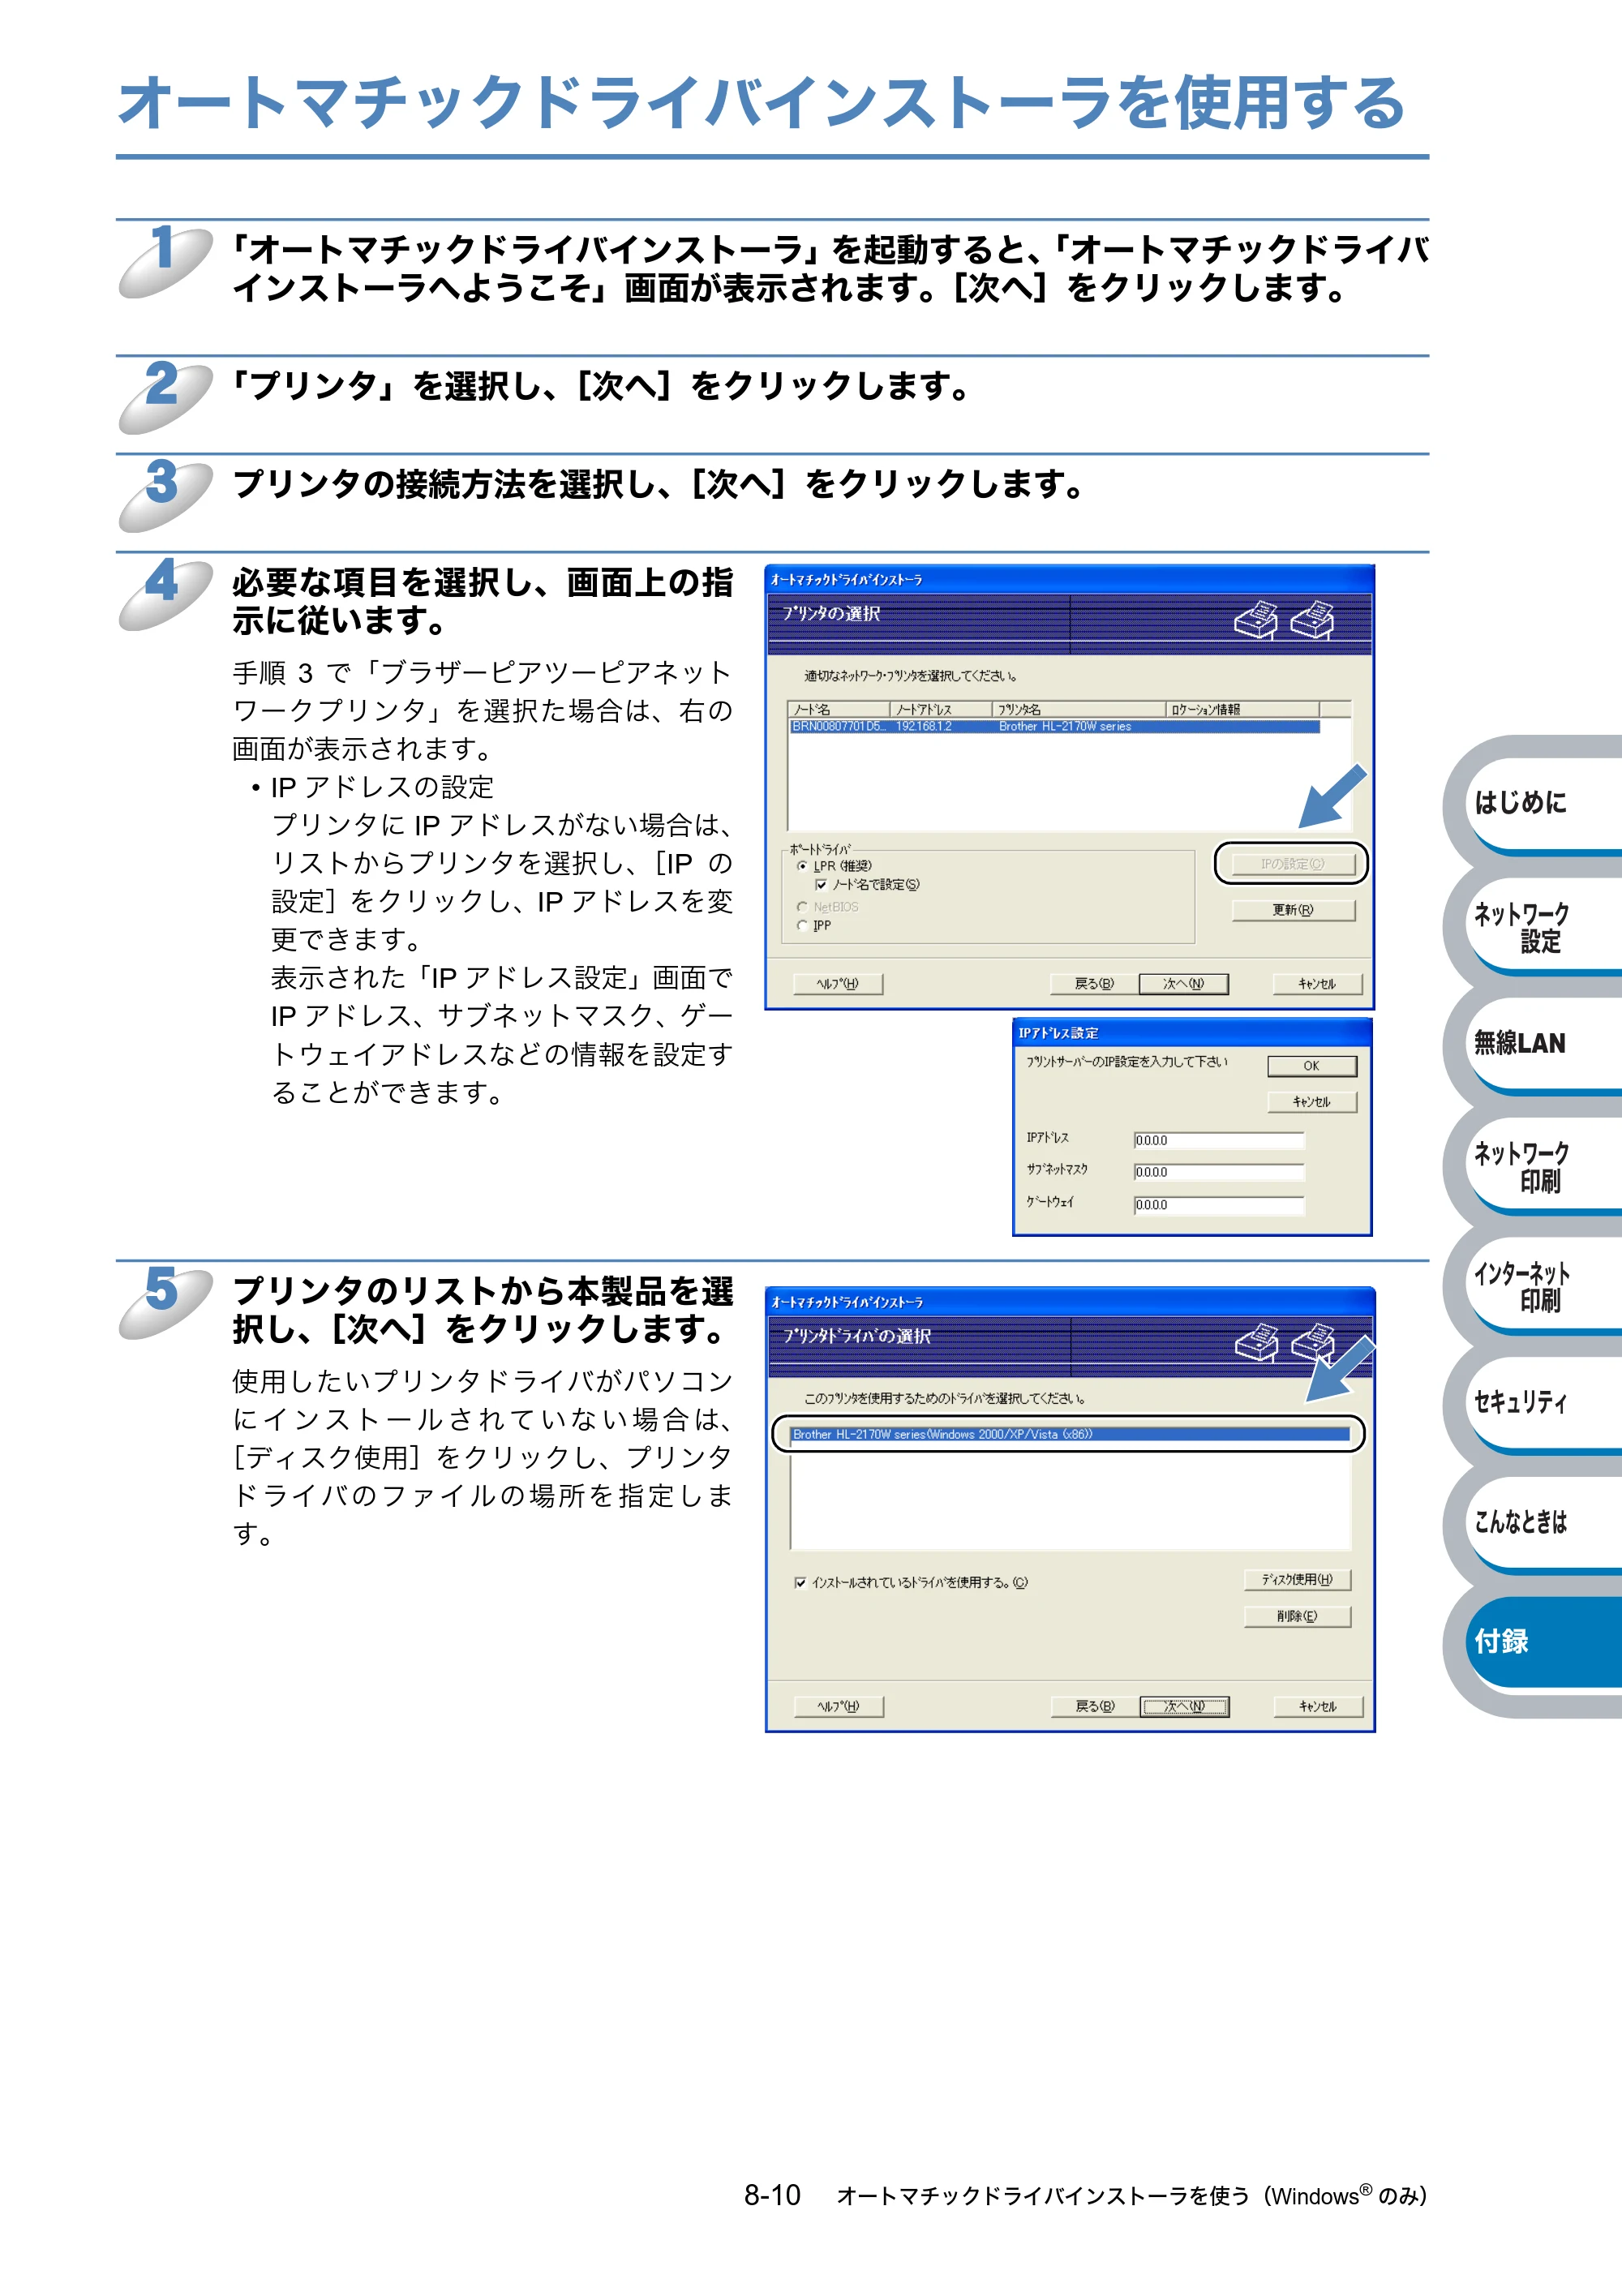
Task: Click the ディスク使用(H) button
Action: coord(1297,1580)
